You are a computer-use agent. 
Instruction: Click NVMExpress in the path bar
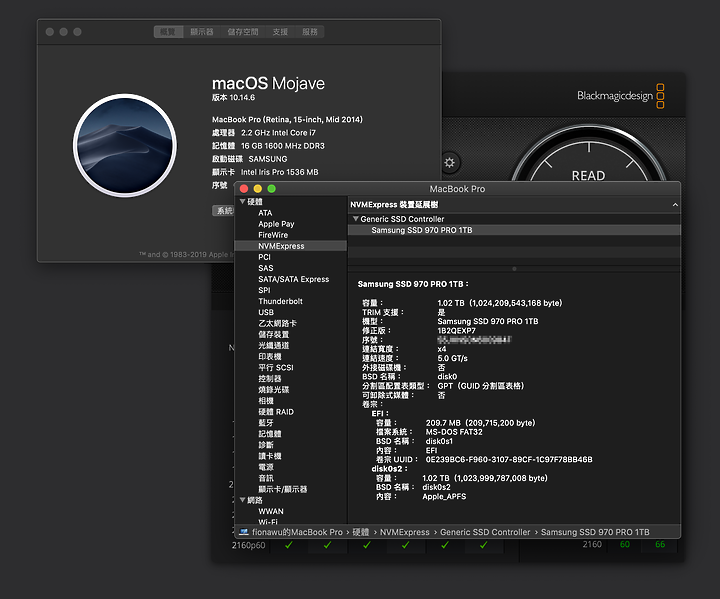point(405,532)
